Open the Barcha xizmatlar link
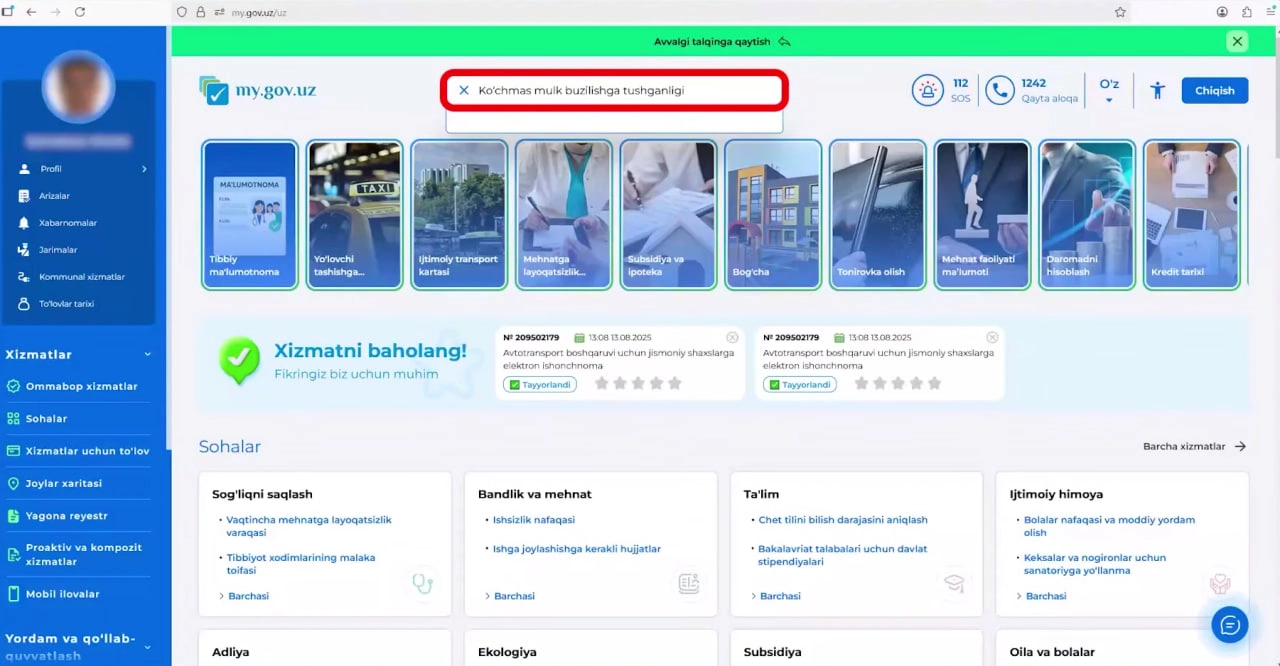Screen dimensions: 1280x666 (1194, 447)
